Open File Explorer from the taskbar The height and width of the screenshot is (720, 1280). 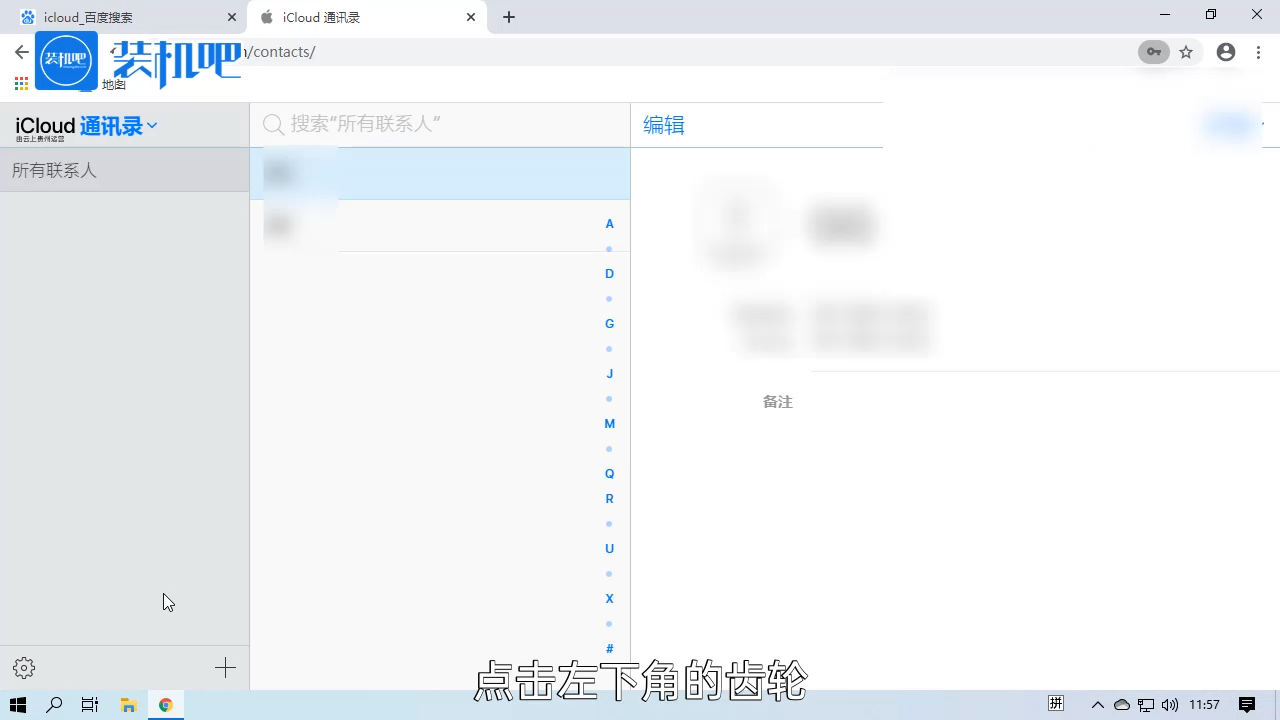[x=129, y=704]
